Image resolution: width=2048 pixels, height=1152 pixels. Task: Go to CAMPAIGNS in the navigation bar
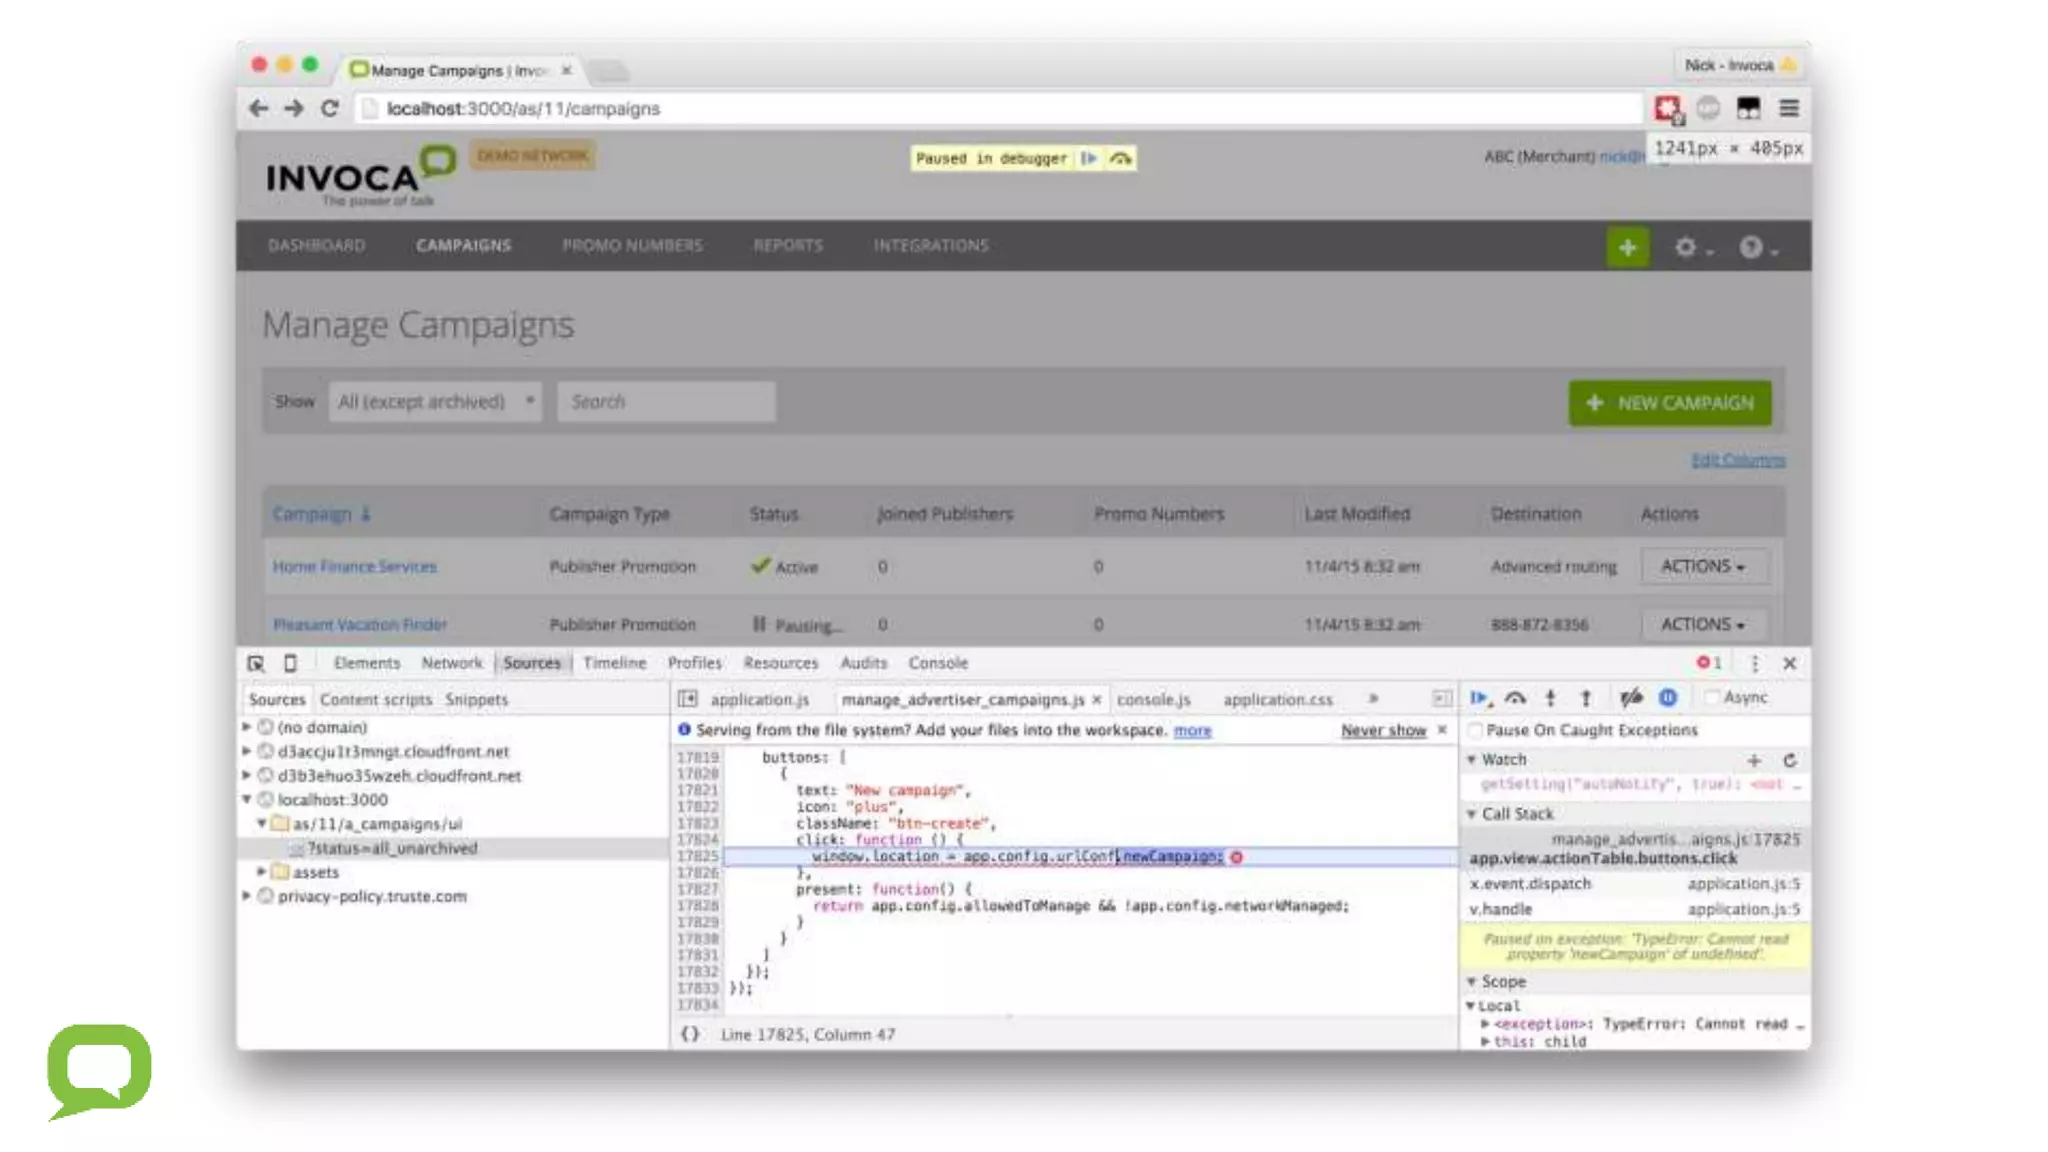[x=464, y=246]
